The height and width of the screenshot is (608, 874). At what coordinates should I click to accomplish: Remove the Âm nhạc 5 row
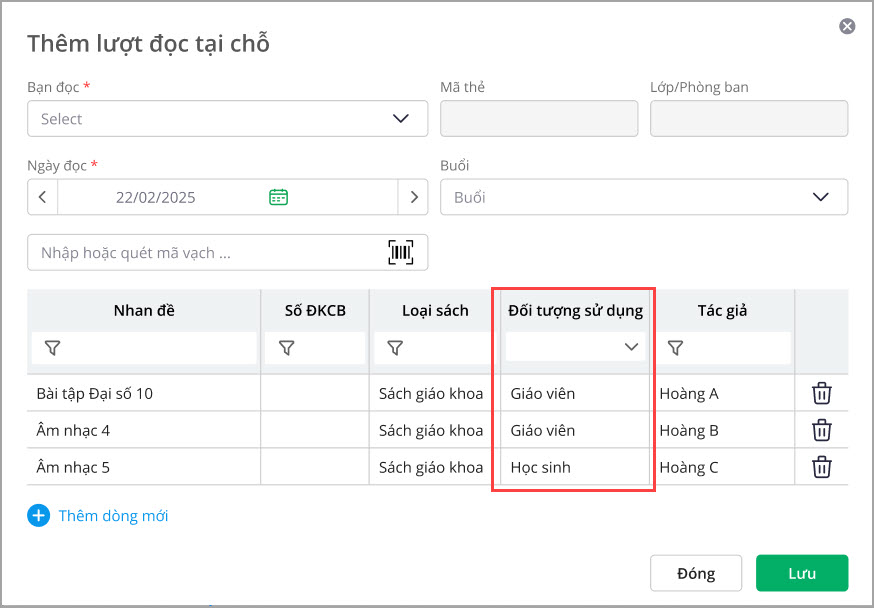[821, 467]
